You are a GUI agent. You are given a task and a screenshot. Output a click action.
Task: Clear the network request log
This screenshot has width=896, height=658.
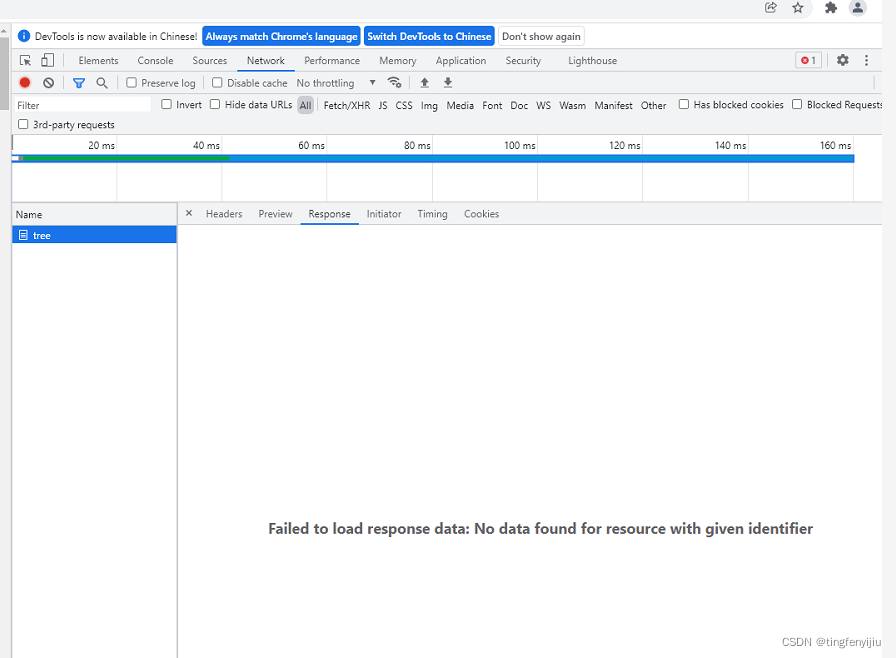click(48, 82)
